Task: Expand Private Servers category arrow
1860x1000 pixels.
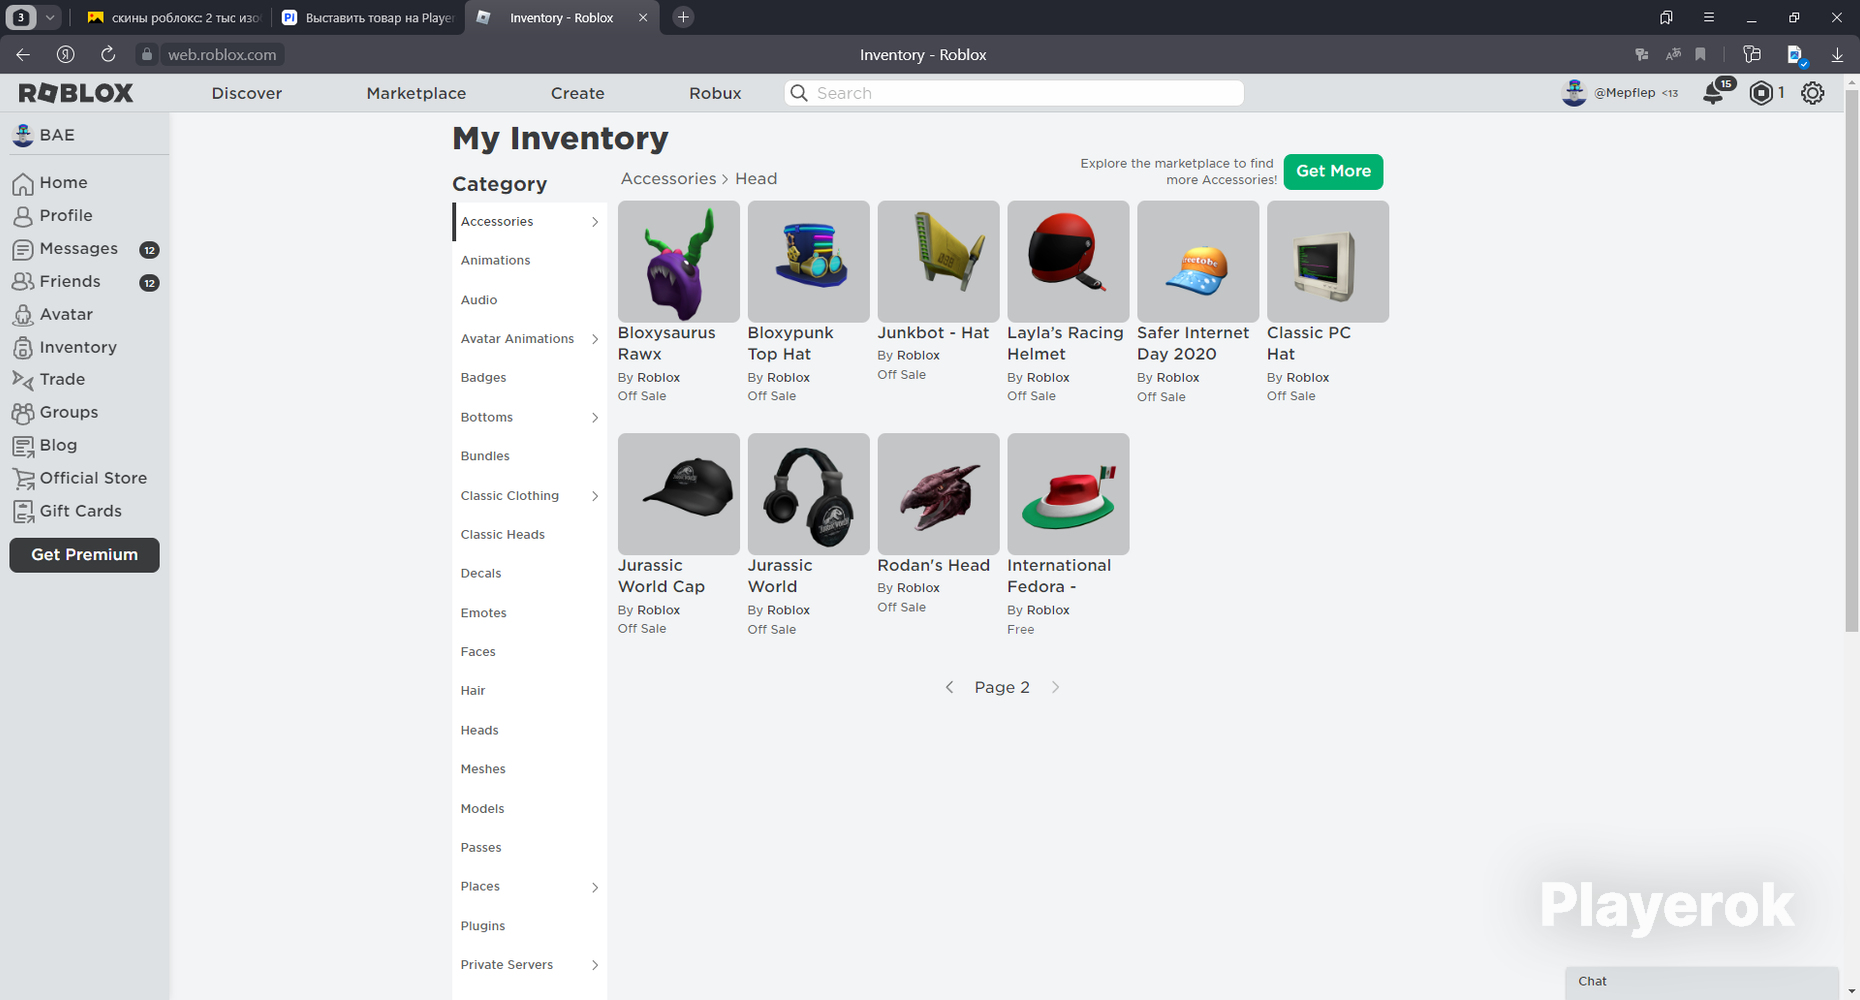Action: tap(595, 965)
